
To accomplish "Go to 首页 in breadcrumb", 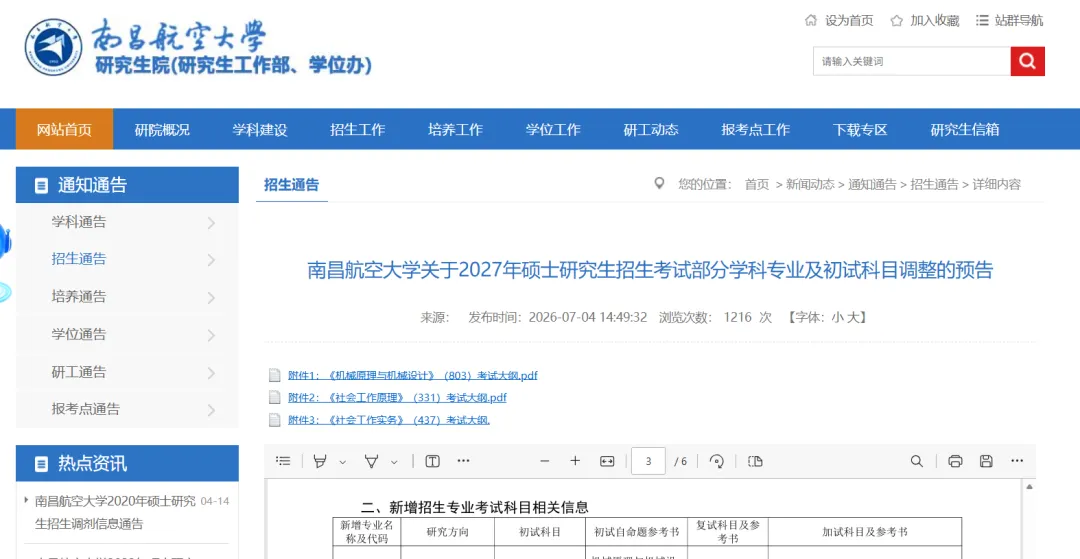I will [757, 184].
